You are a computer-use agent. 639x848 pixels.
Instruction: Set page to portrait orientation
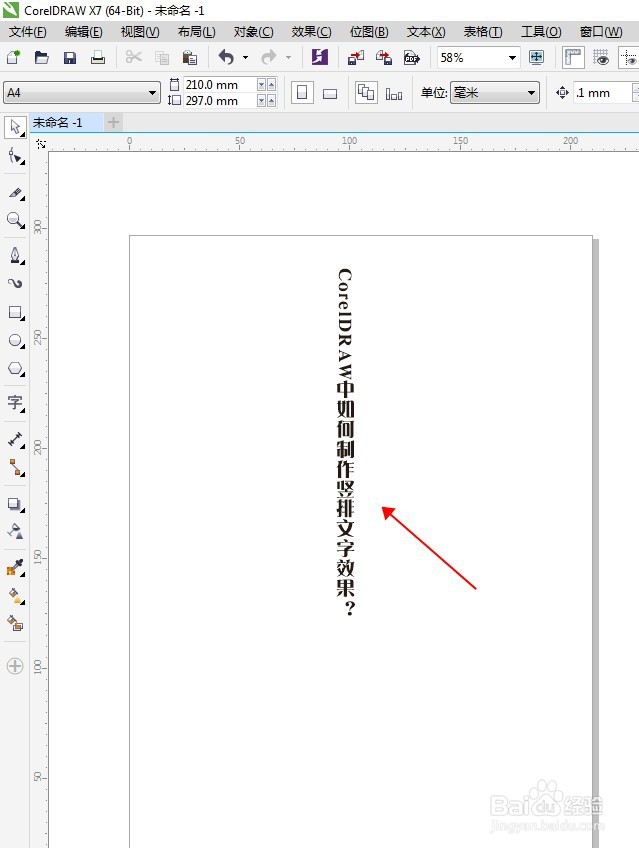coord(302,93)
